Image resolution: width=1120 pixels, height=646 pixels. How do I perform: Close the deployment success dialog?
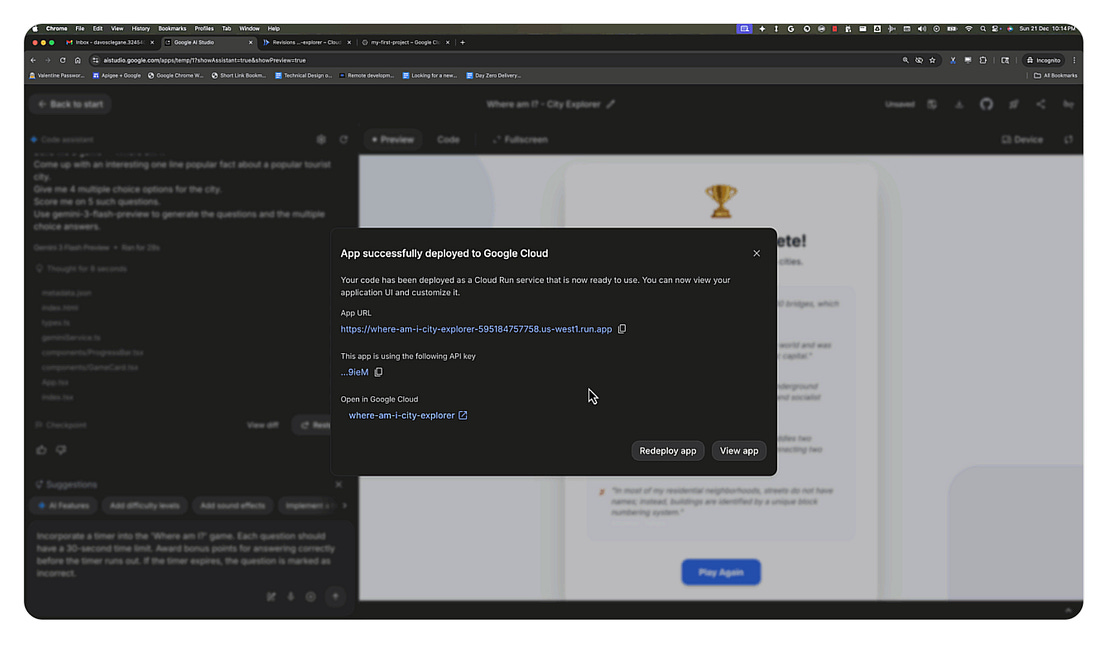(x=756, y=253)
